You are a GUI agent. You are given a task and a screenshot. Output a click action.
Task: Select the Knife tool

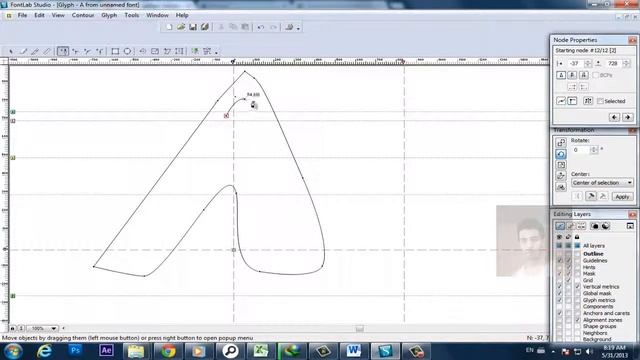(x=35, y=51)
